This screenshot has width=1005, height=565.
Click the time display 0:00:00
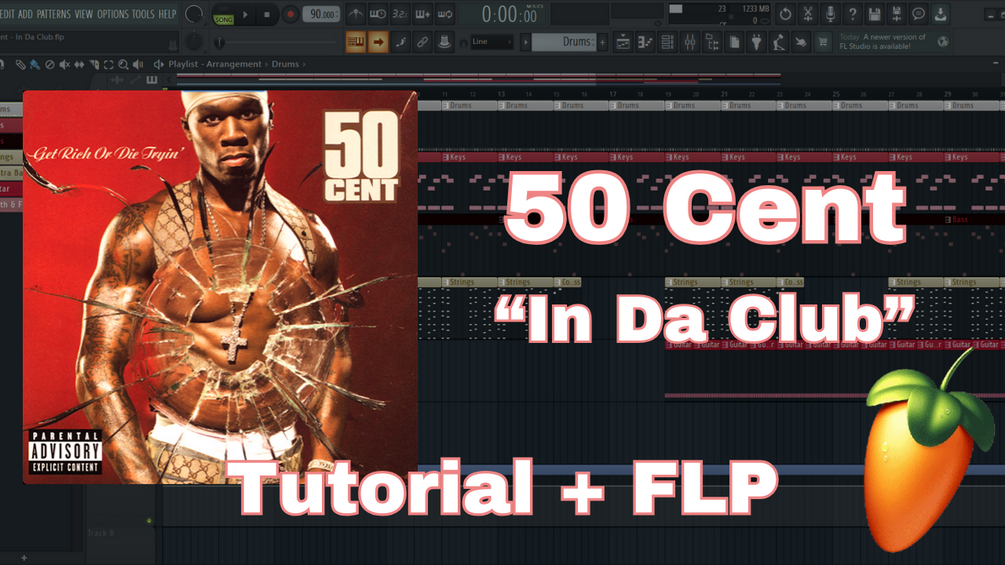click(509, 14)
